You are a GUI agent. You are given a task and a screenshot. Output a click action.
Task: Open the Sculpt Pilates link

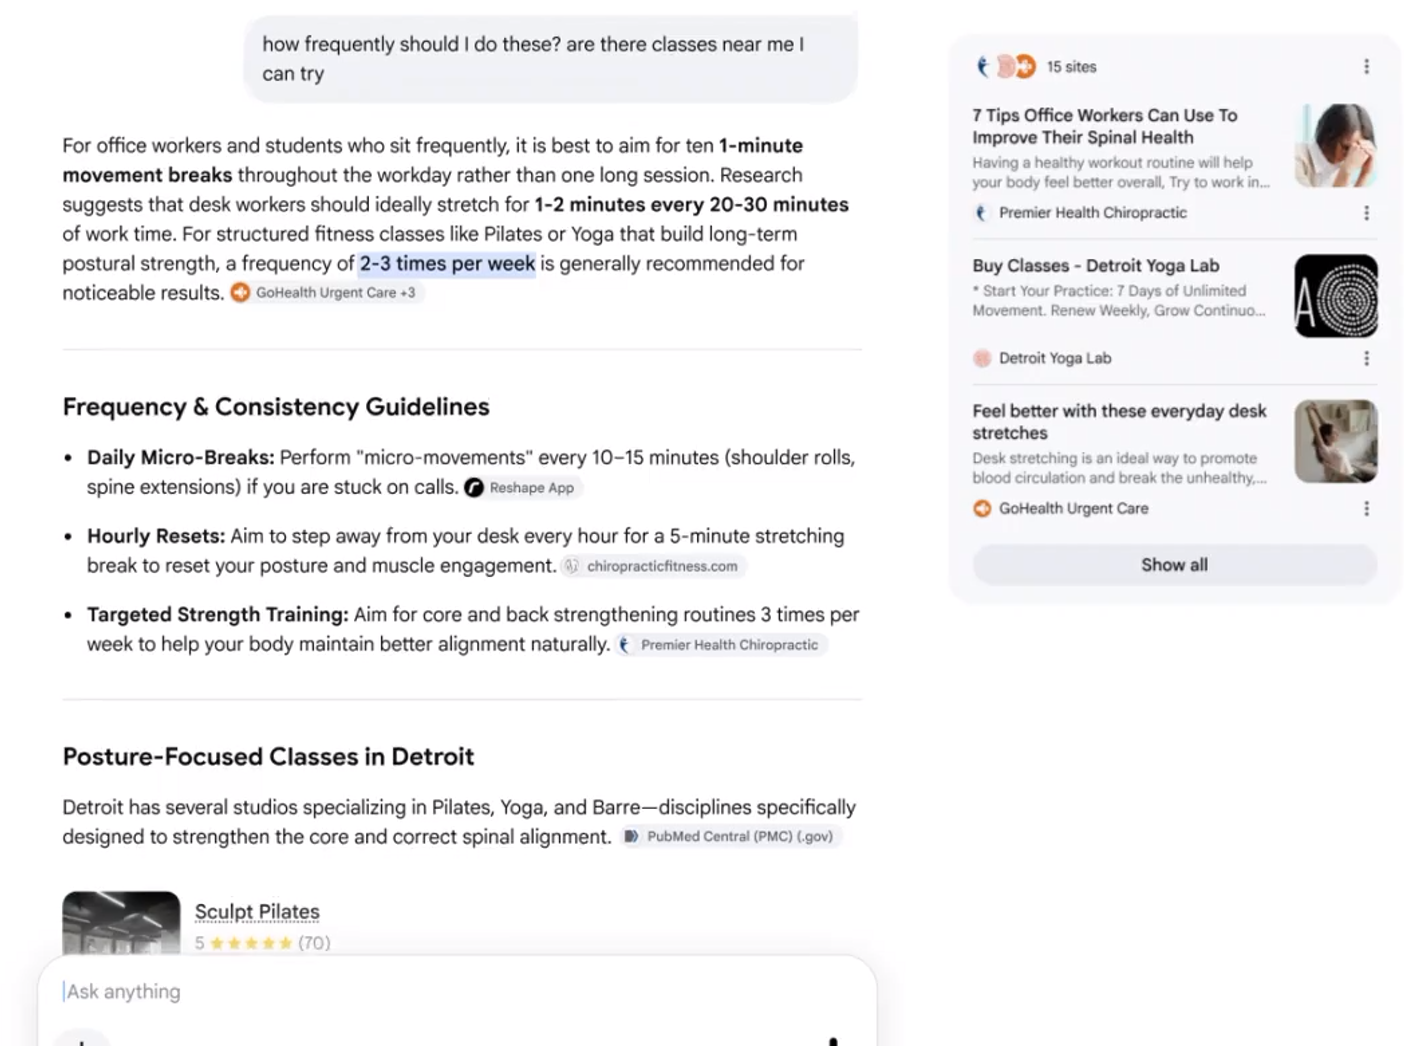point(257,912)
